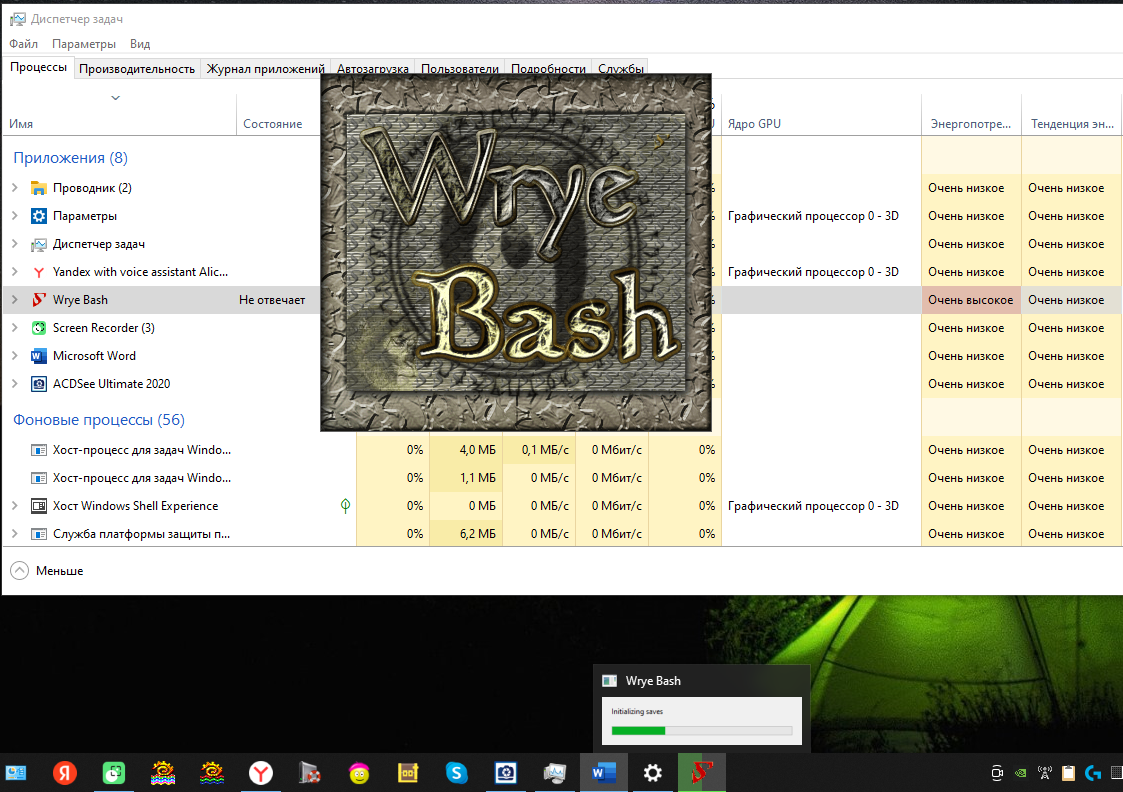Open the Файл menu
This screenshot has height=792, width=1123.
pyautogui.click(x=24, y=44)
